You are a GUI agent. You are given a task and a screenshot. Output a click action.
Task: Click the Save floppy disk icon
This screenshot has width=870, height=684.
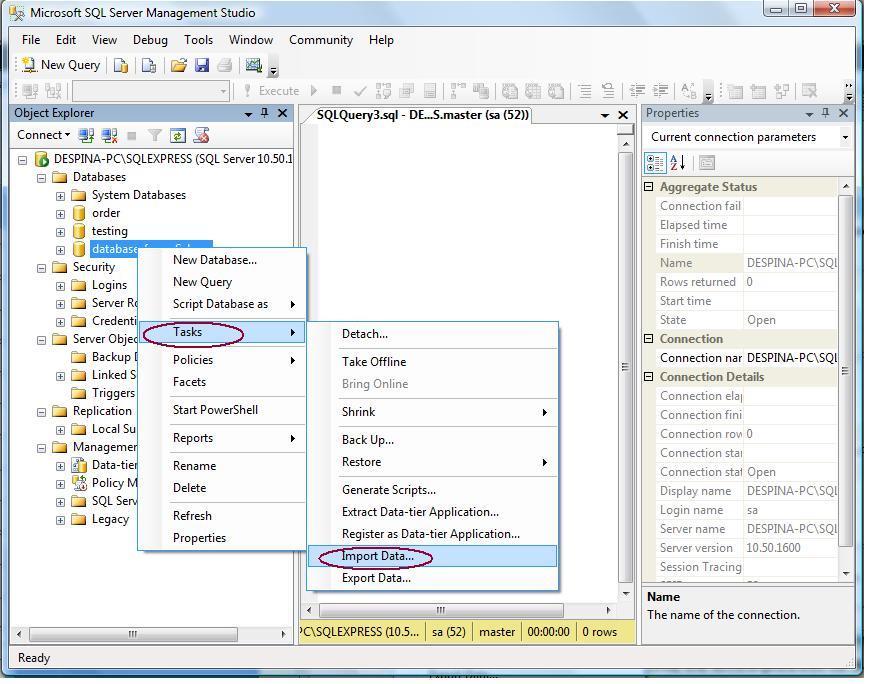click(x=202, y=65)
